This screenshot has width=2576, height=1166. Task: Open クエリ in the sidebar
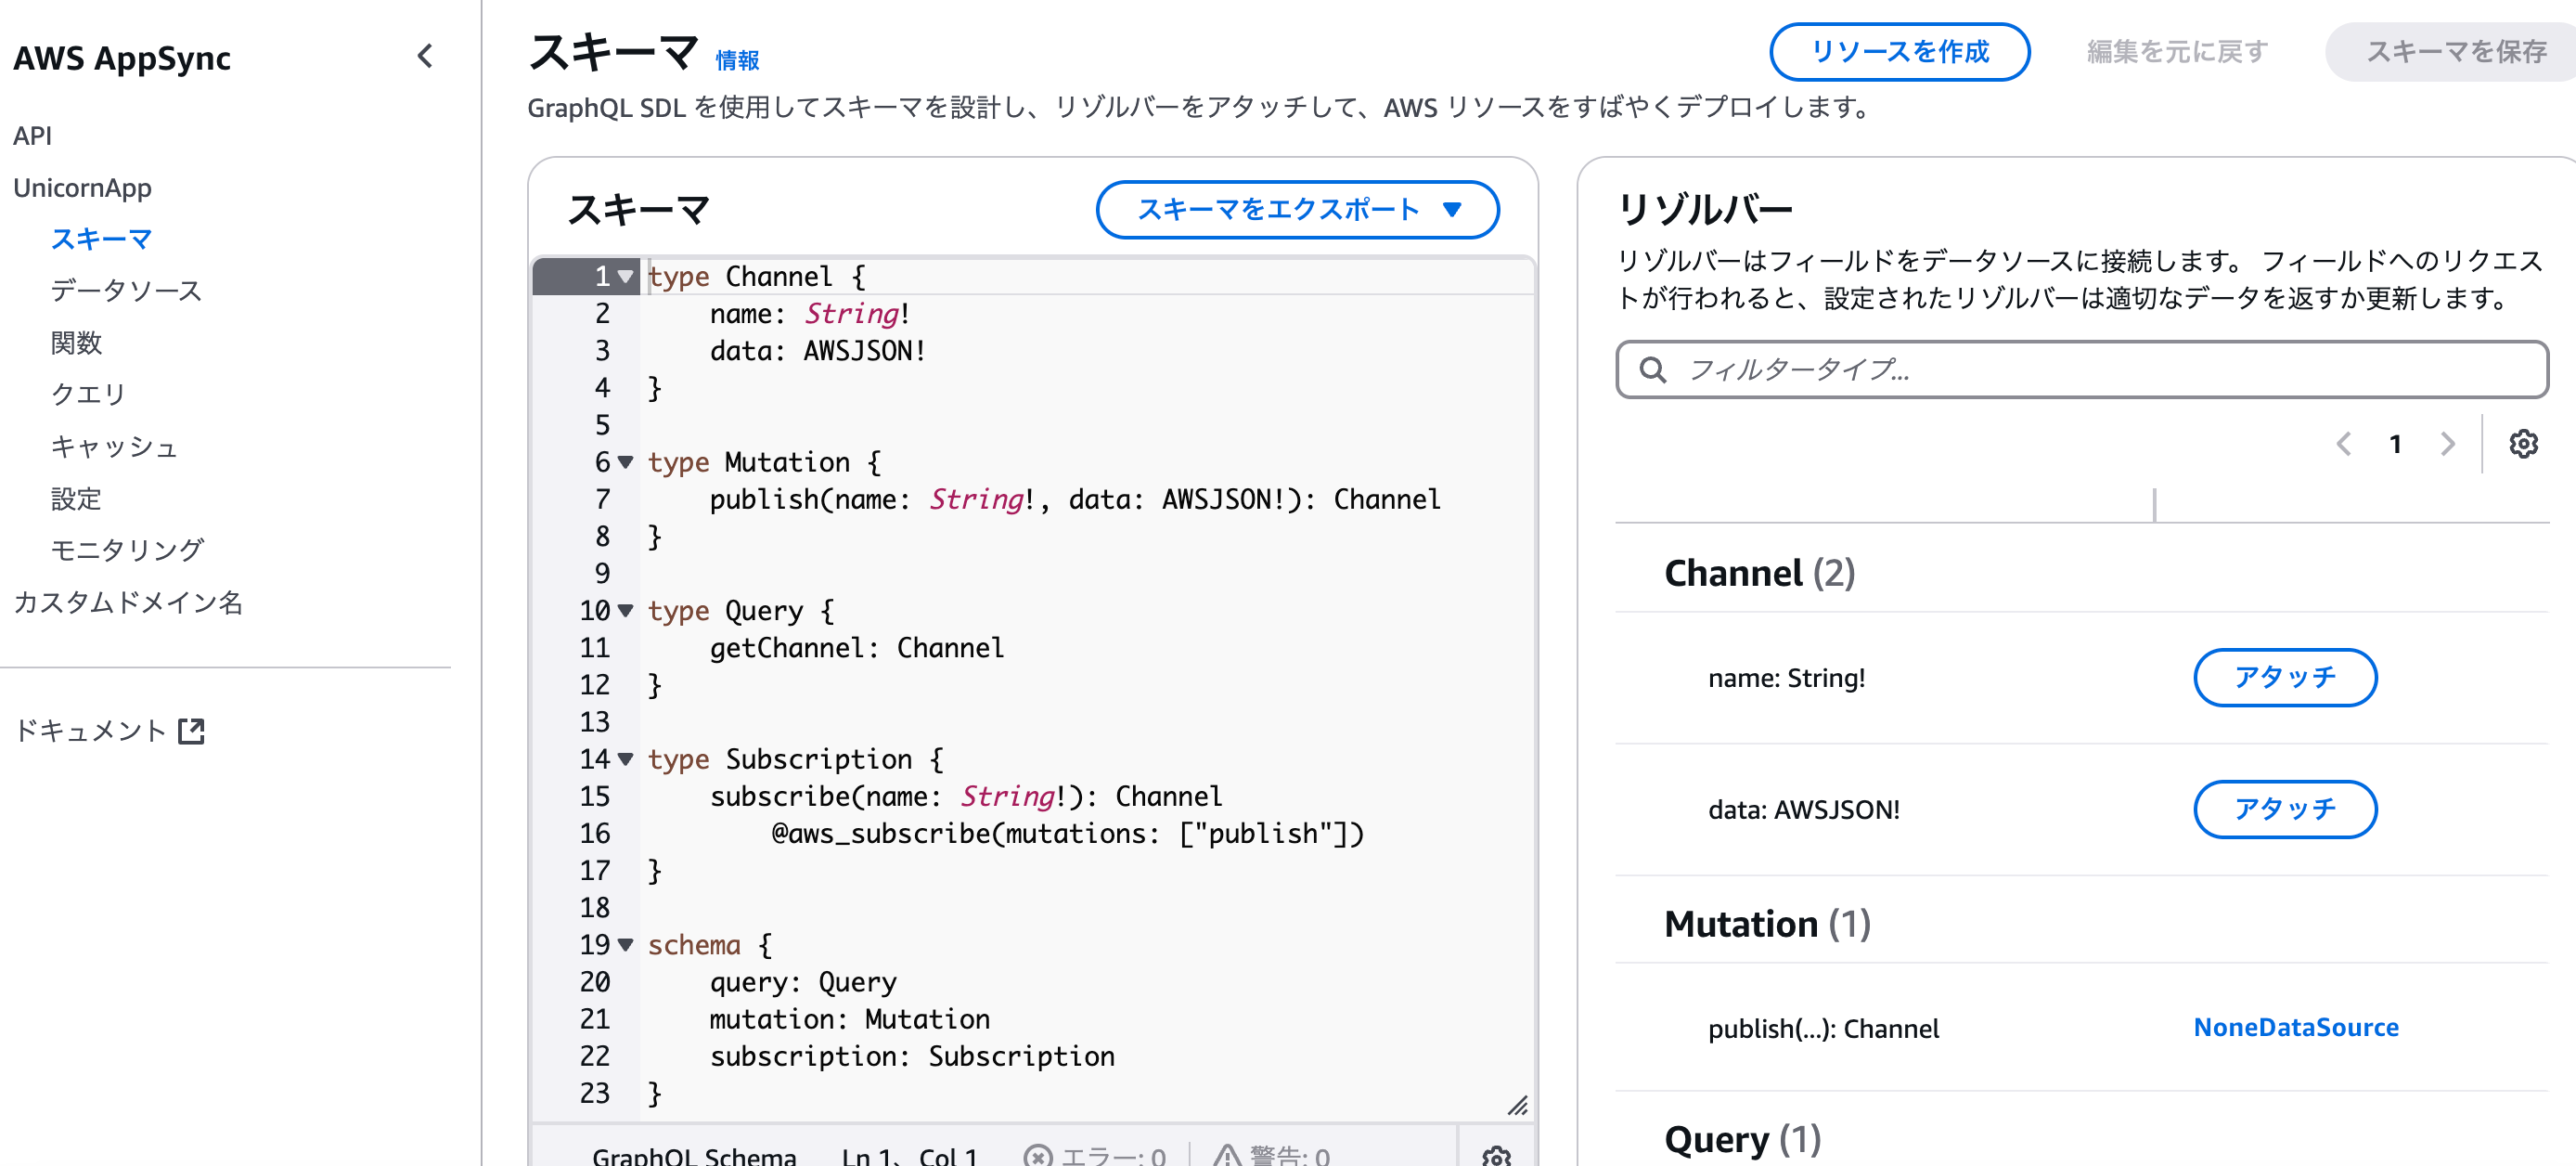click(88, 395)
